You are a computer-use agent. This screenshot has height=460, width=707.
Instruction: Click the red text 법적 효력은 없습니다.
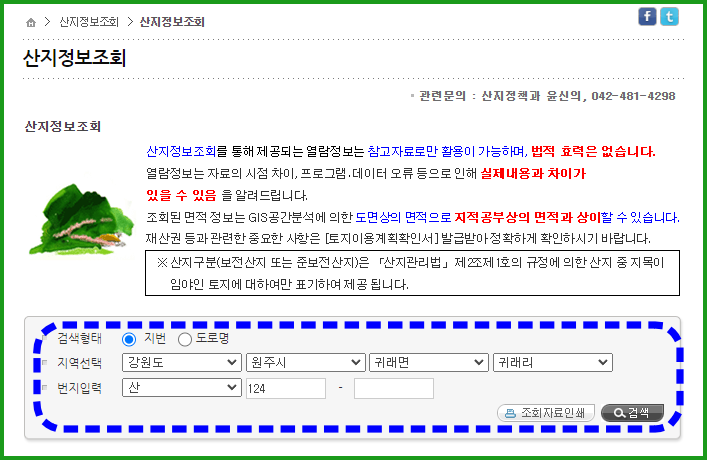click(x=593, y=152)
